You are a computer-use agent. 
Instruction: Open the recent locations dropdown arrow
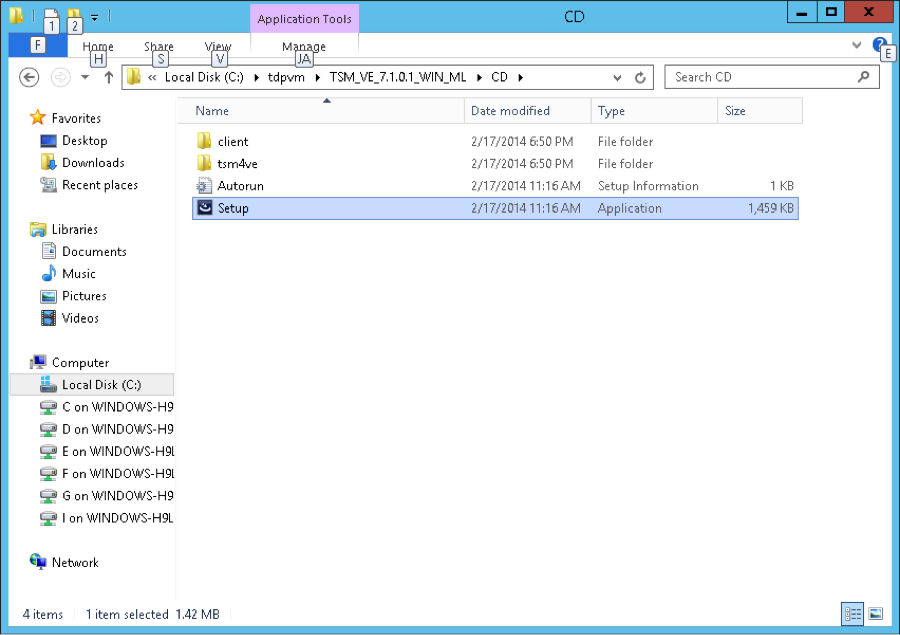[x=85, y=77]
